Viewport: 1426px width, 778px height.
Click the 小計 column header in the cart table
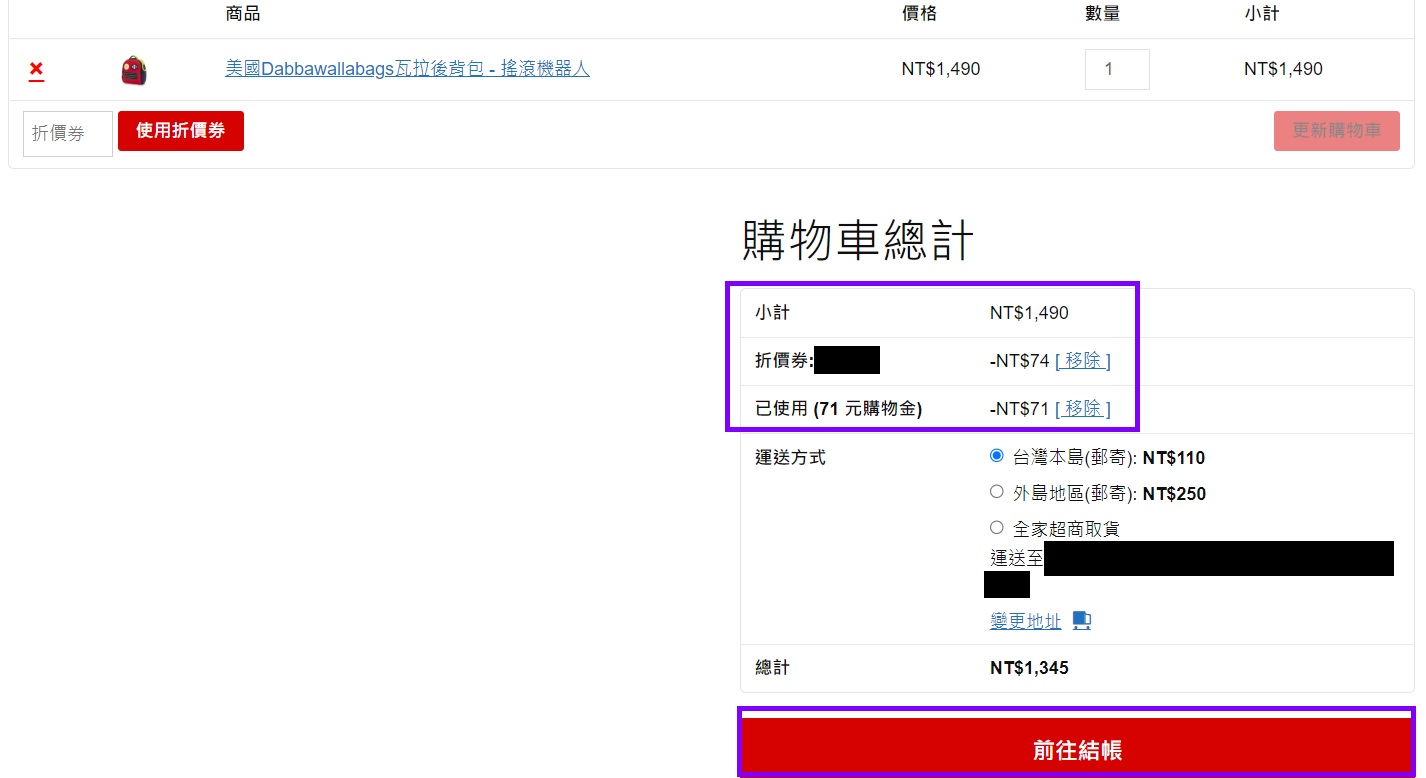pos(1261,14)
